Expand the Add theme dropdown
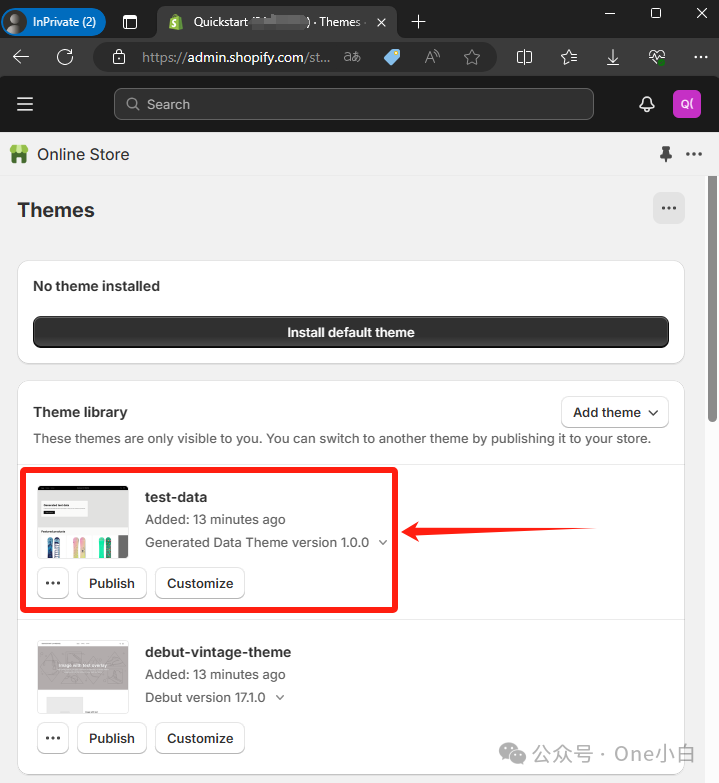This screenshot has height=783, width=719. click(615, 412)
